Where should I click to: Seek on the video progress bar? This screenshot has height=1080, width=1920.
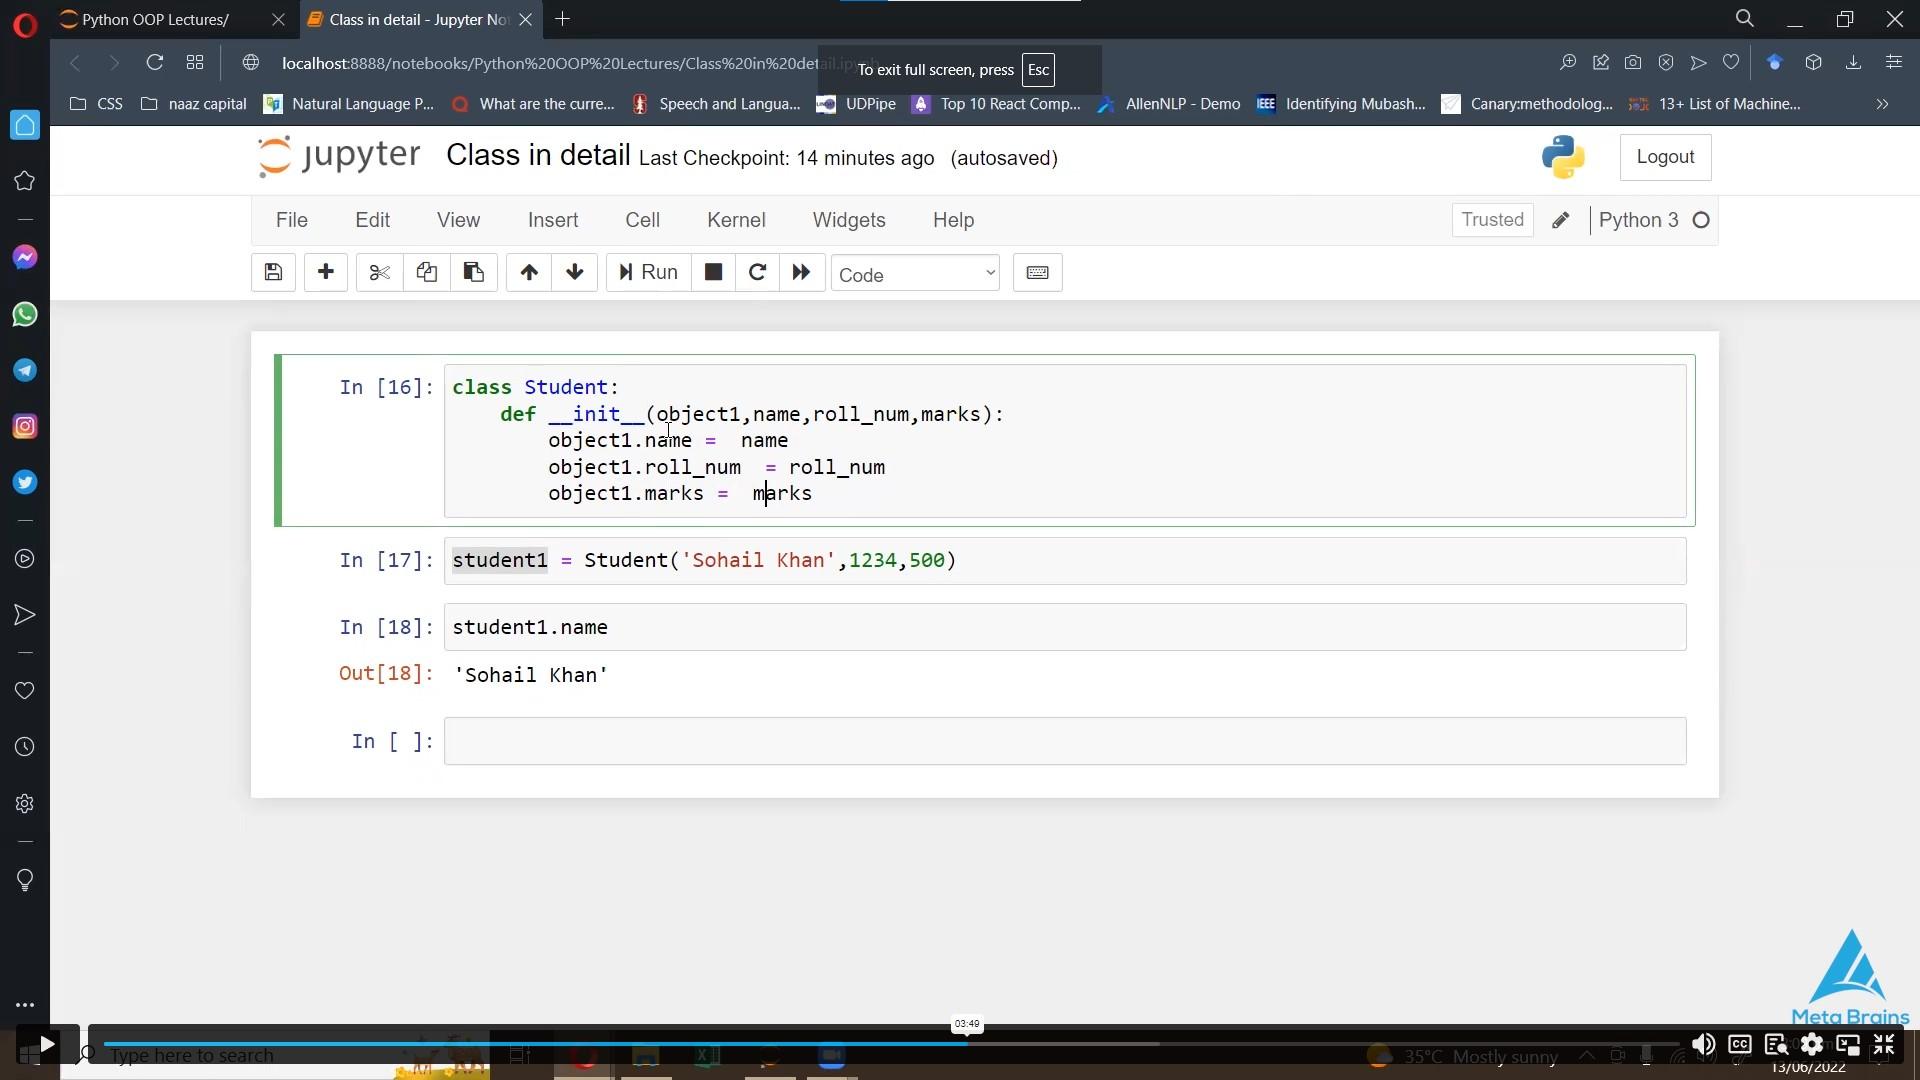click(890, 1044)
